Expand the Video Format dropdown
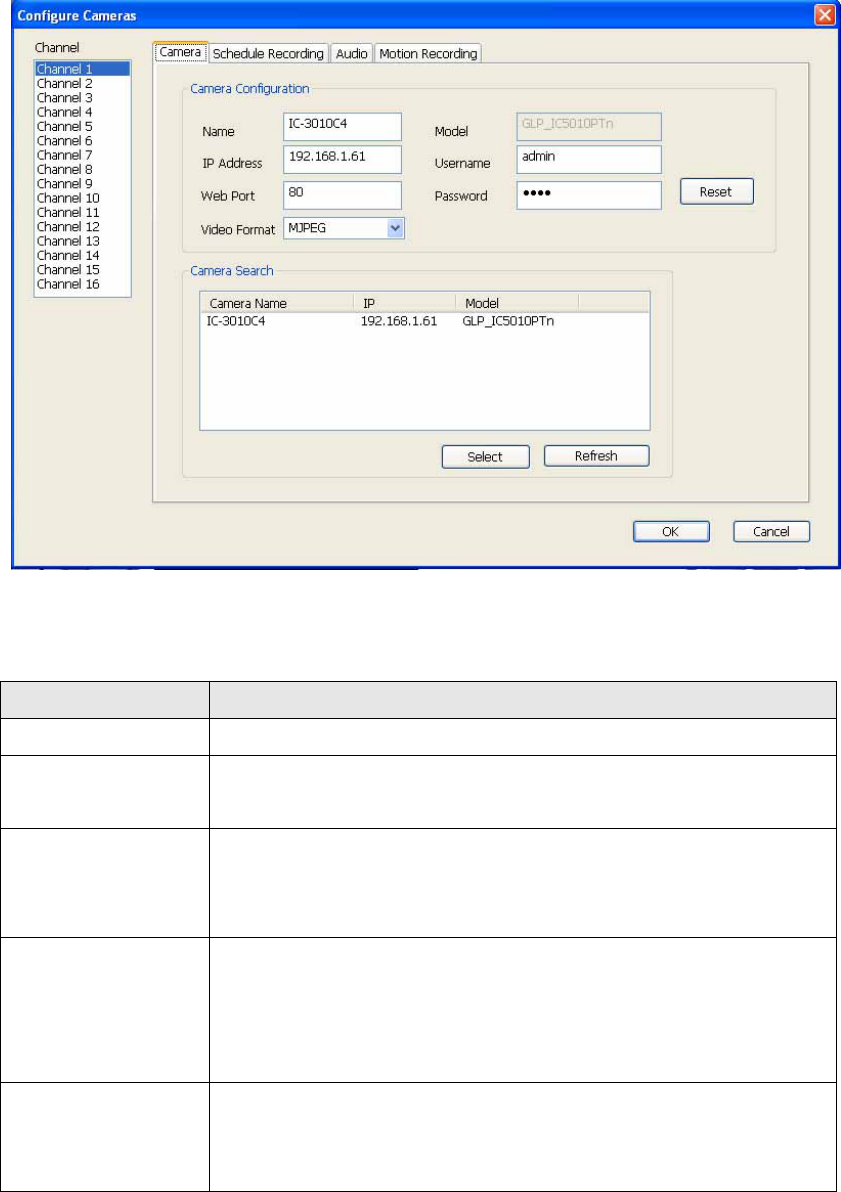The height and width of the screenshot is (1192, 841). tap(395, 228)
